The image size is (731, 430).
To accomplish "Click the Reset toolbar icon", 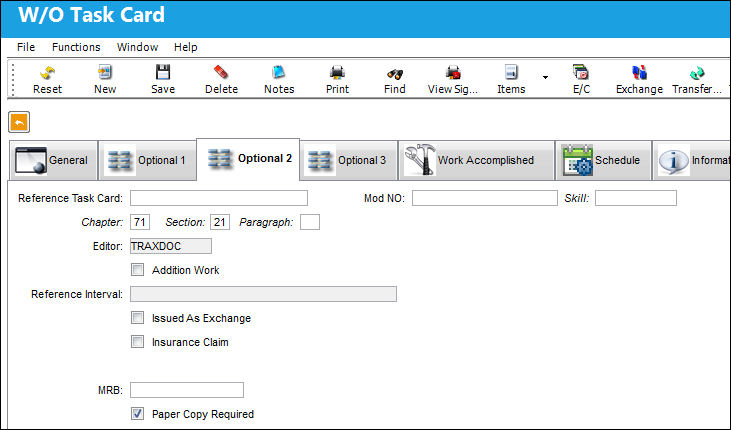I will click(x=47, y=73).
